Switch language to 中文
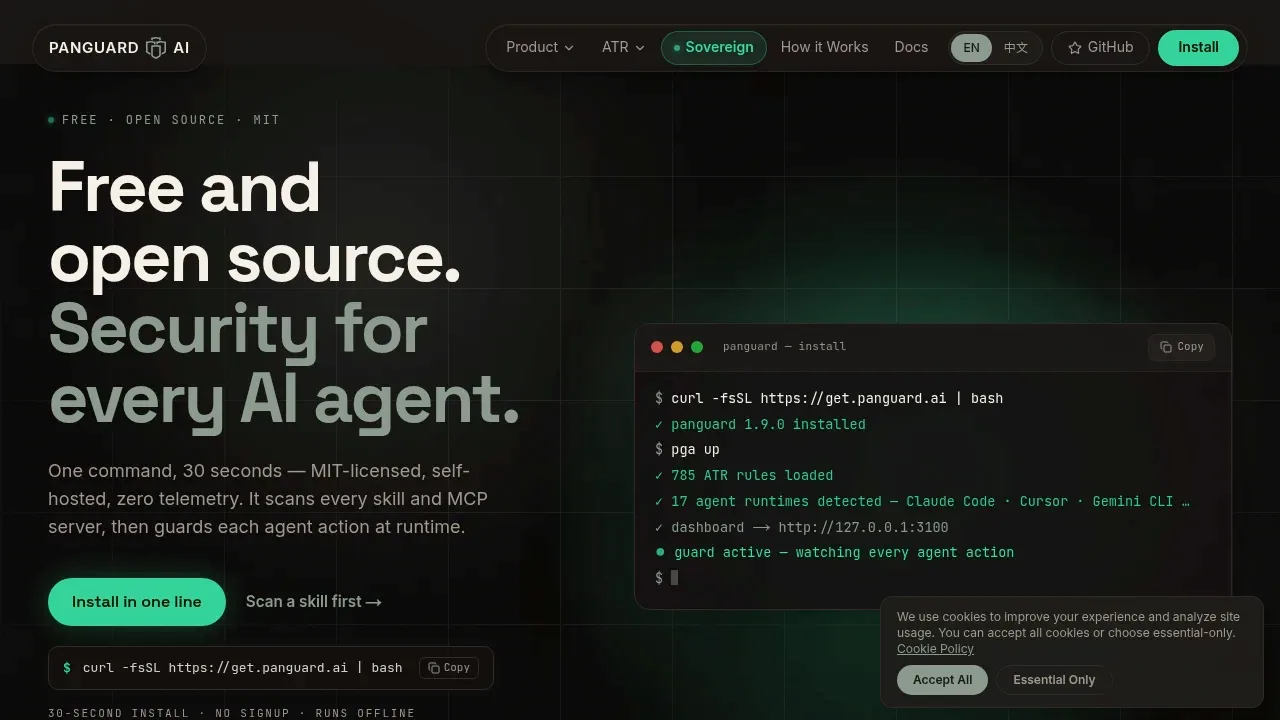The height and width of the screenshot is (720, 1280). pos(1016,48)
